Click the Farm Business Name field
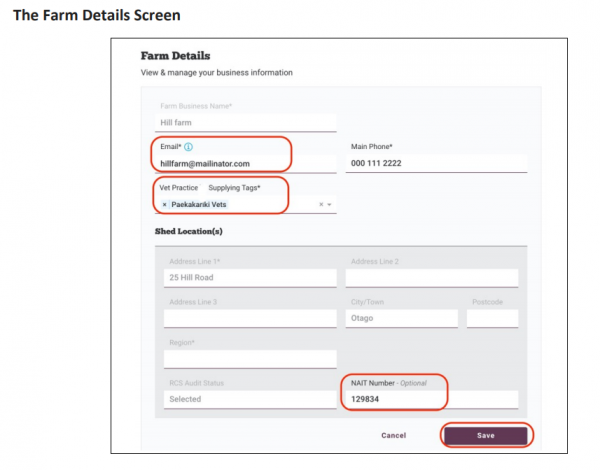The height and width of the screenshot is (470, 600). coord(247,122)
